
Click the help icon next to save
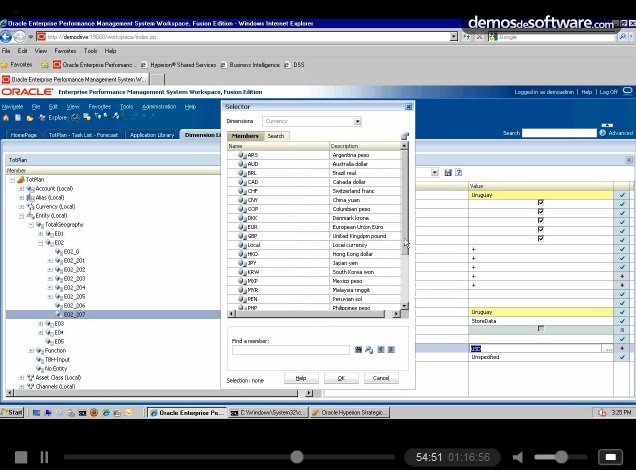point(459,173)
